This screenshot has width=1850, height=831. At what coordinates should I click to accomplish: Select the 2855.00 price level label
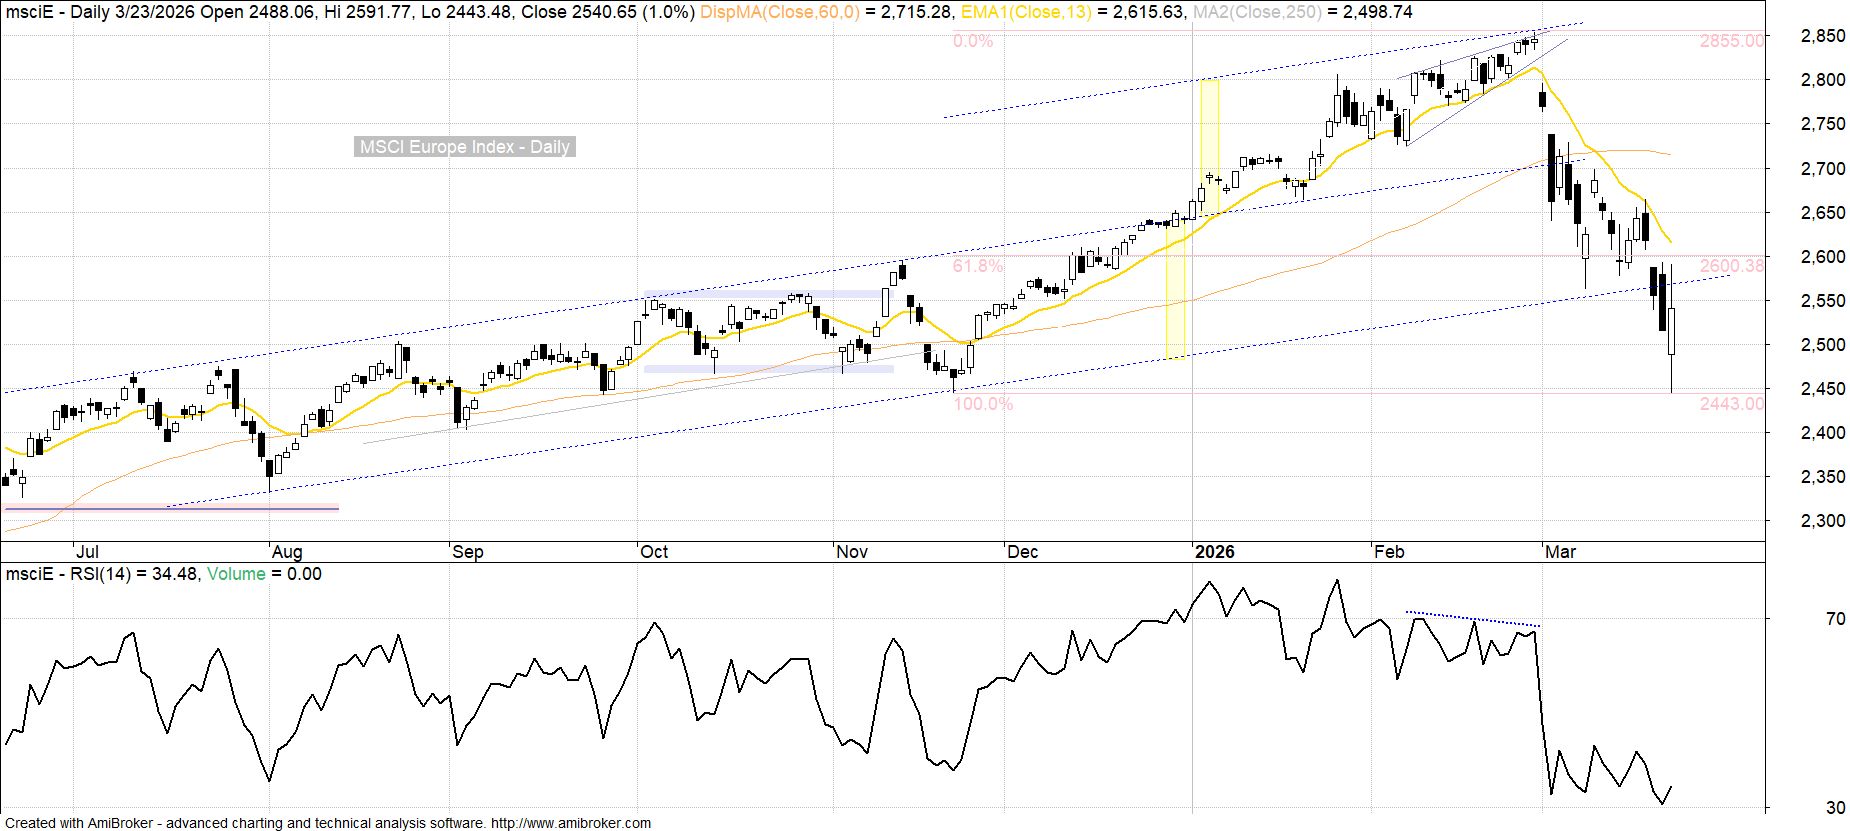point(1731,41)
